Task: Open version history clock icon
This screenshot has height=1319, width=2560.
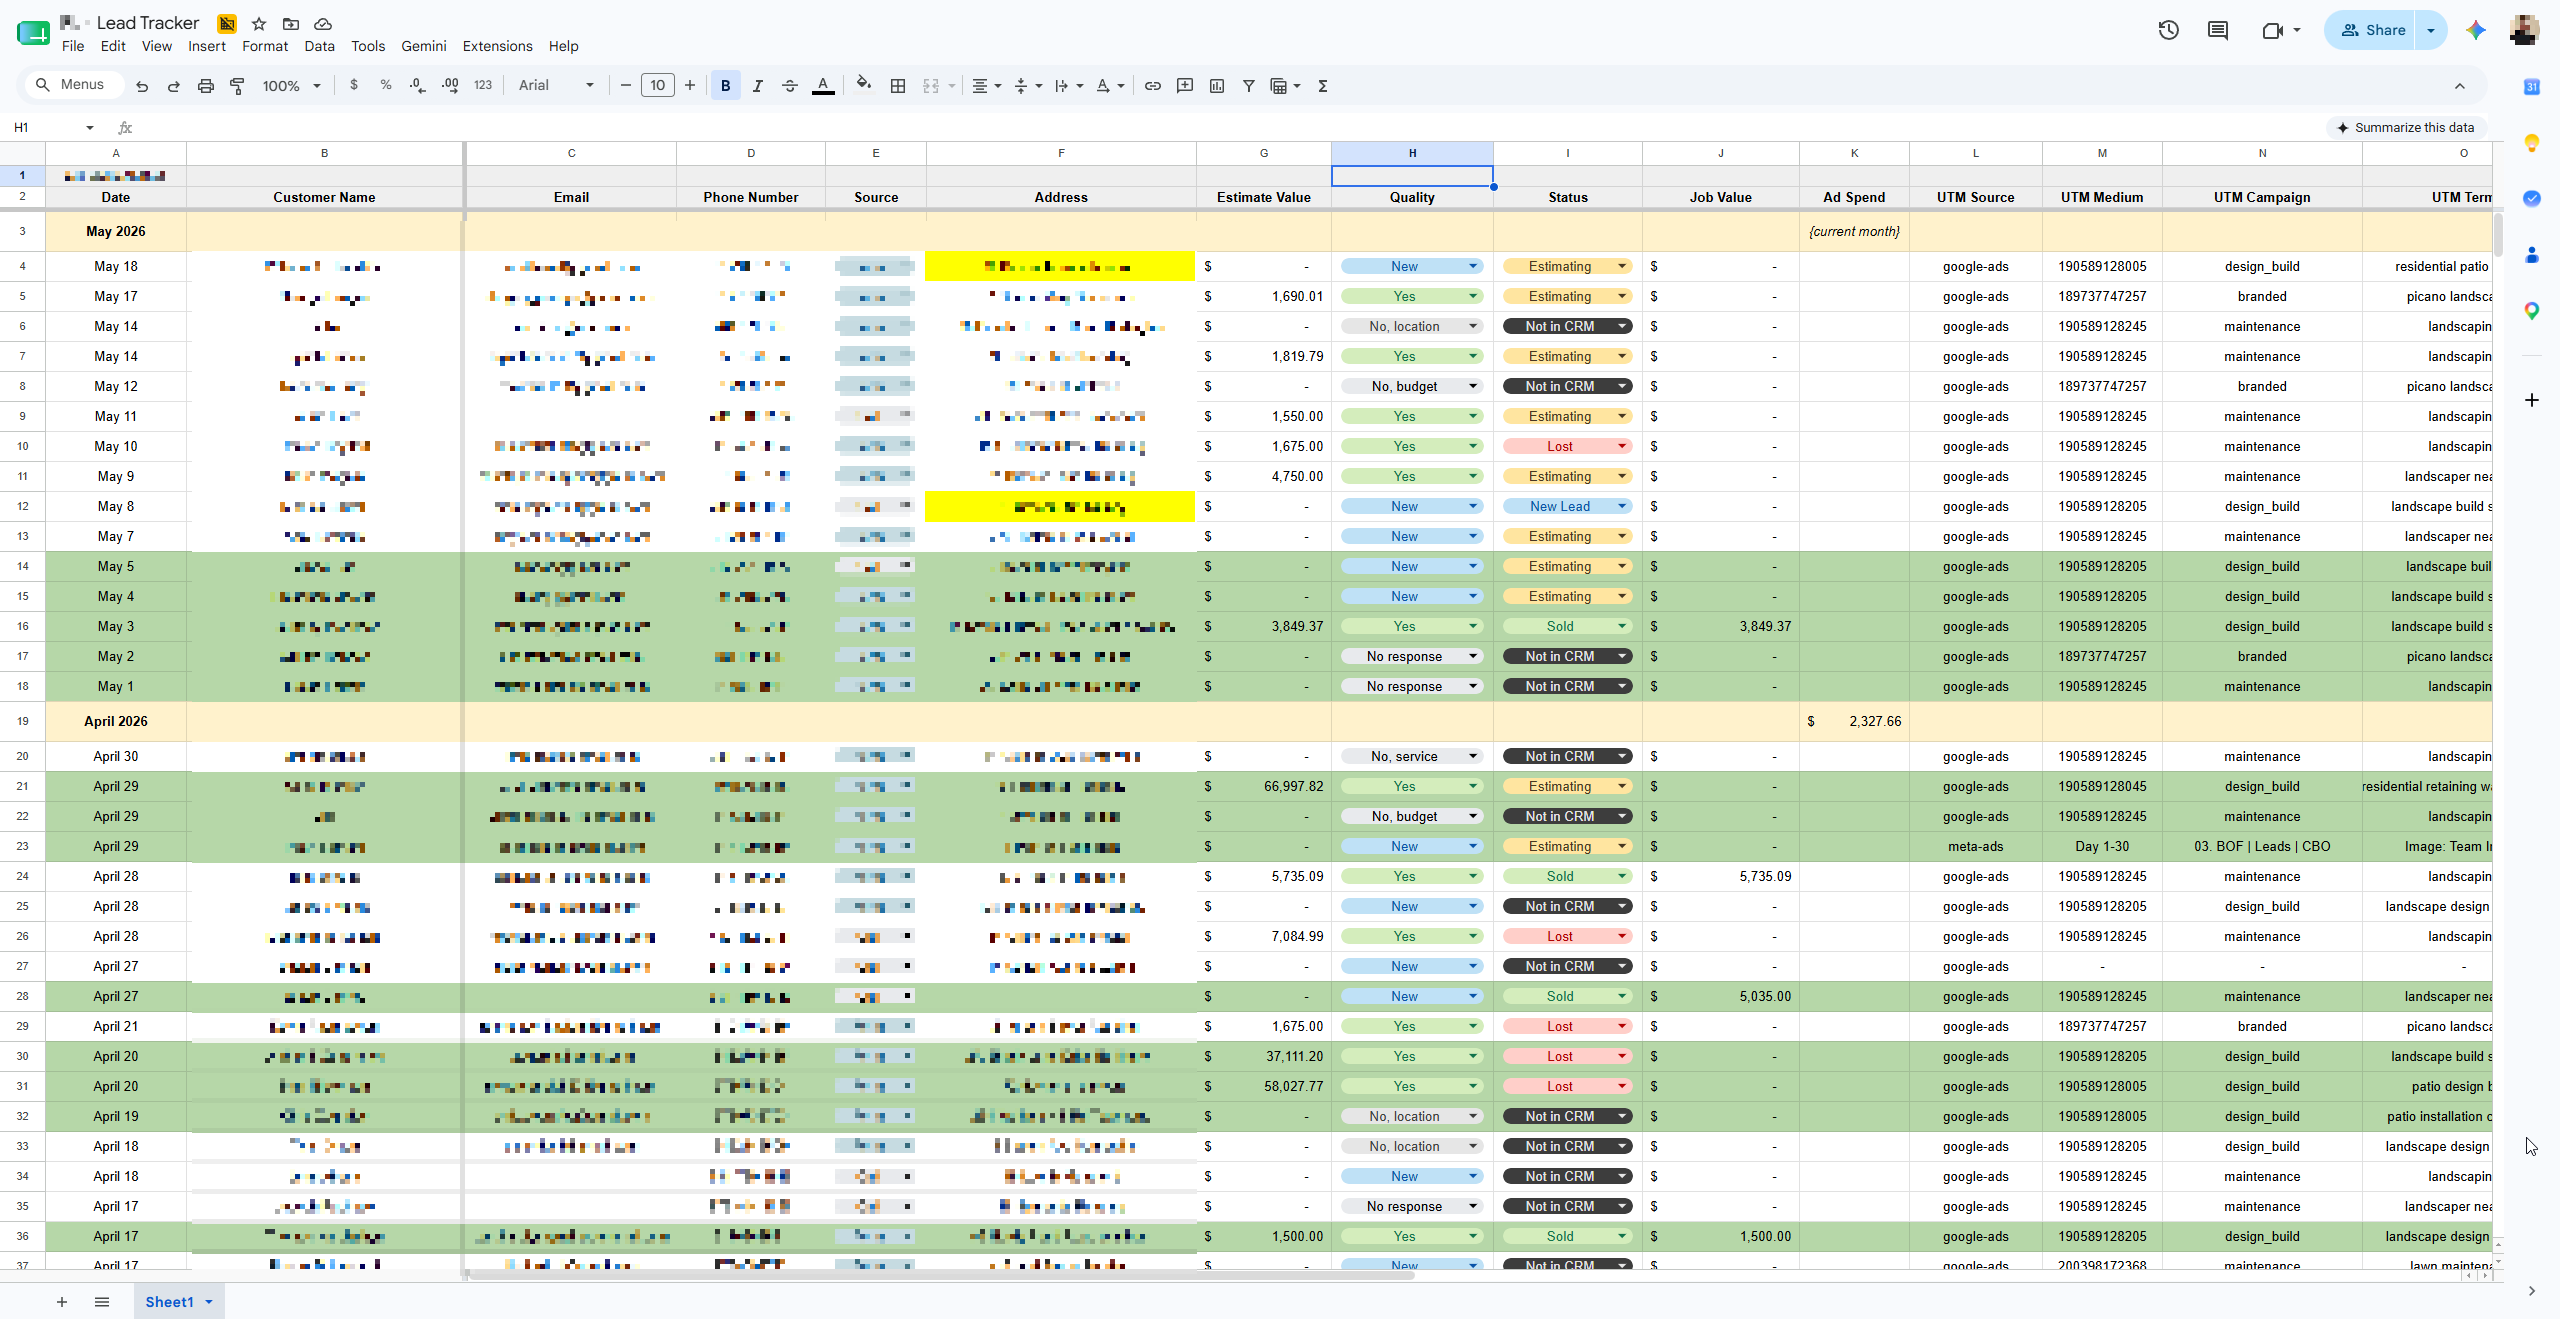Action: coord(2168,30)
